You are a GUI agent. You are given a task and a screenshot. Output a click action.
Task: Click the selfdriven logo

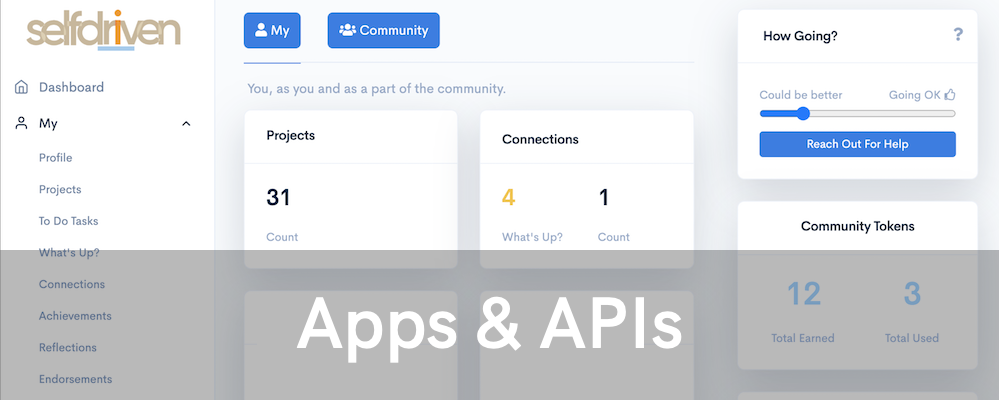103,31
